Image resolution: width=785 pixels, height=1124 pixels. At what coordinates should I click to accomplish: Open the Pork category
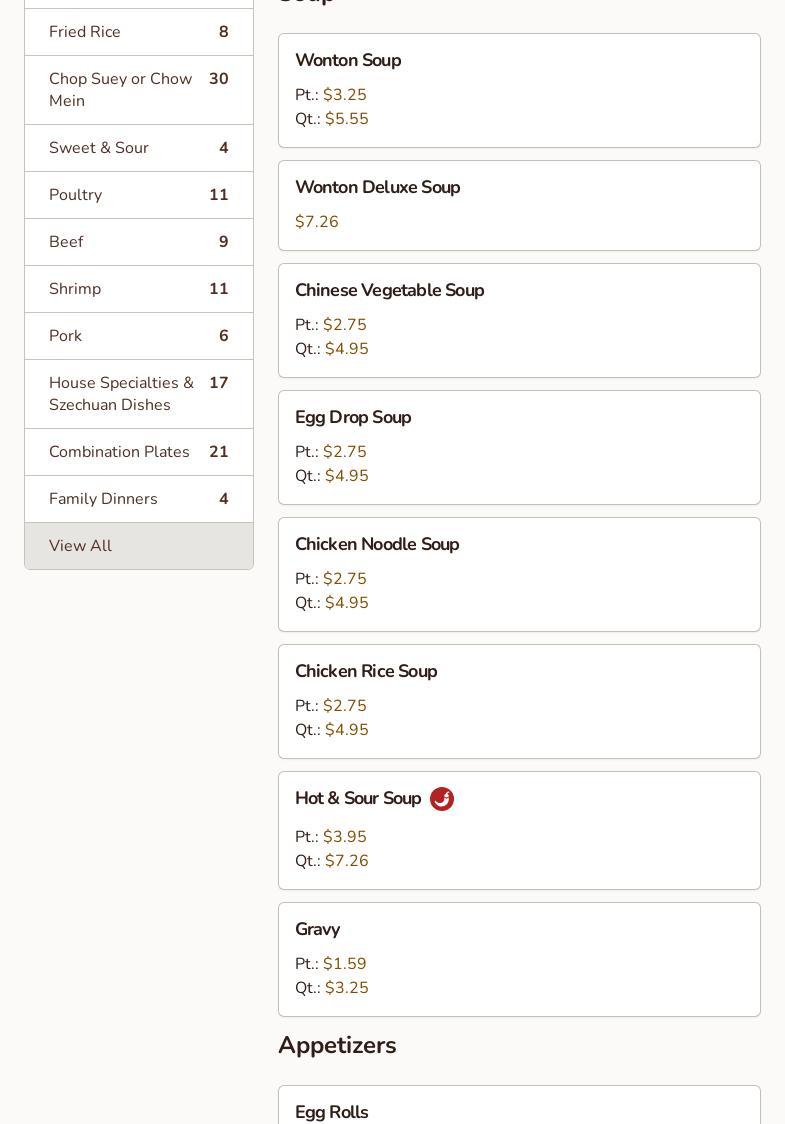coord(138,336)
